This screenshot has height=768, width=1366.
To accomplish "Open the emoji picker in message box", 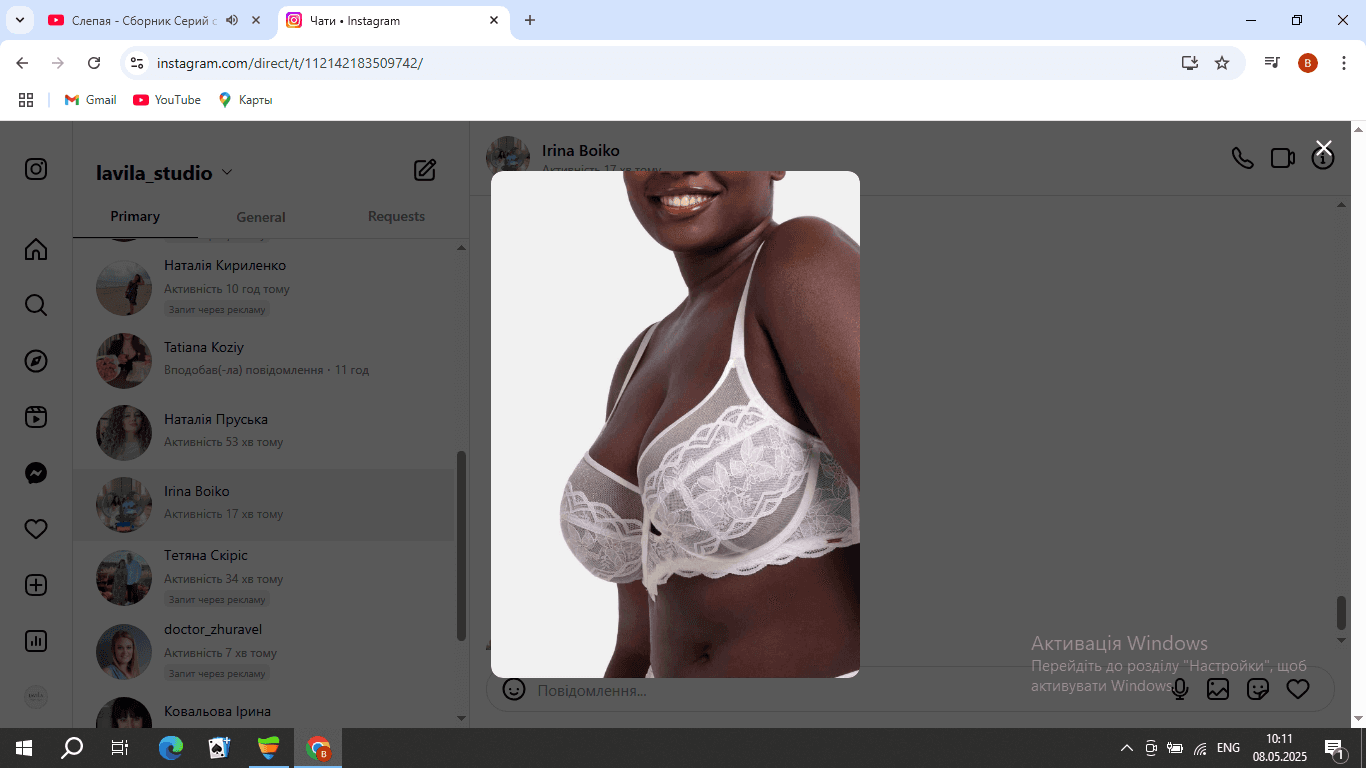I will (514, 689).
